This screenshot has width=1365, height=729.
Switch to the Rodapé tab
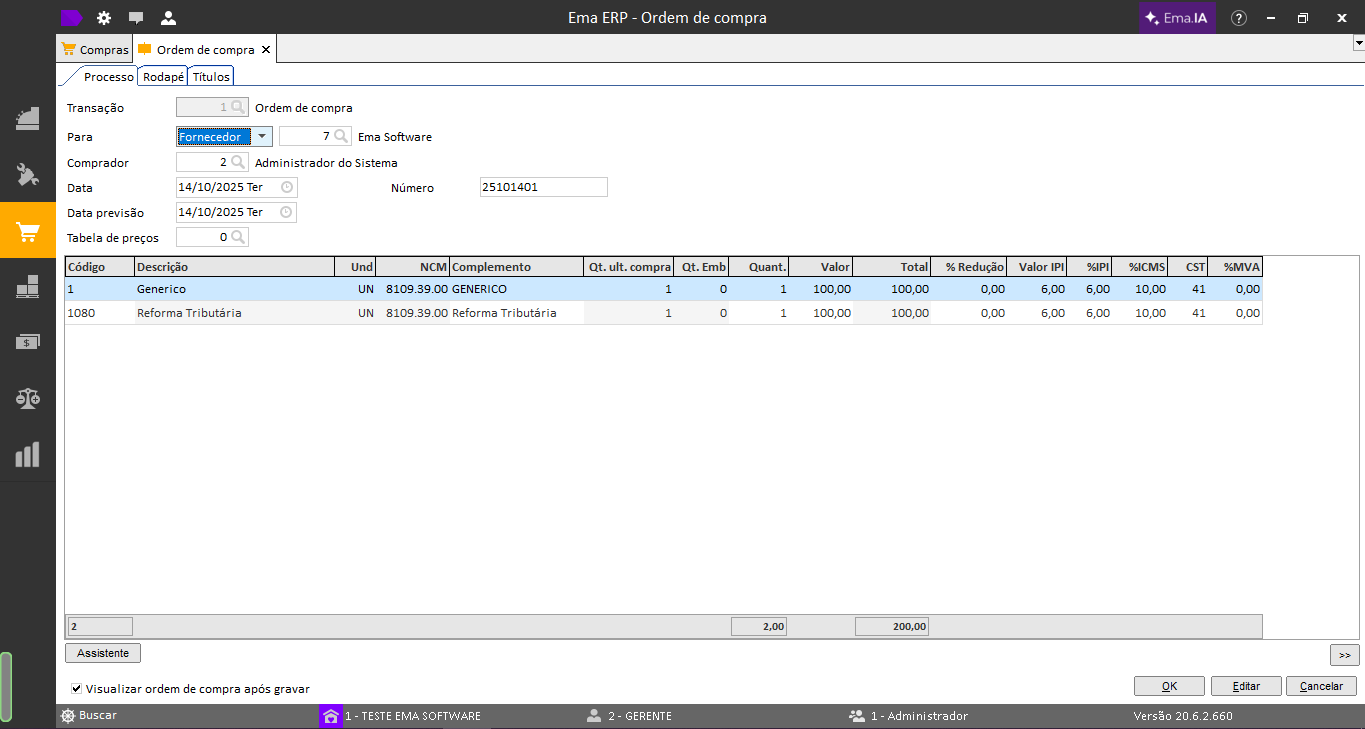(x=163, y=77)
